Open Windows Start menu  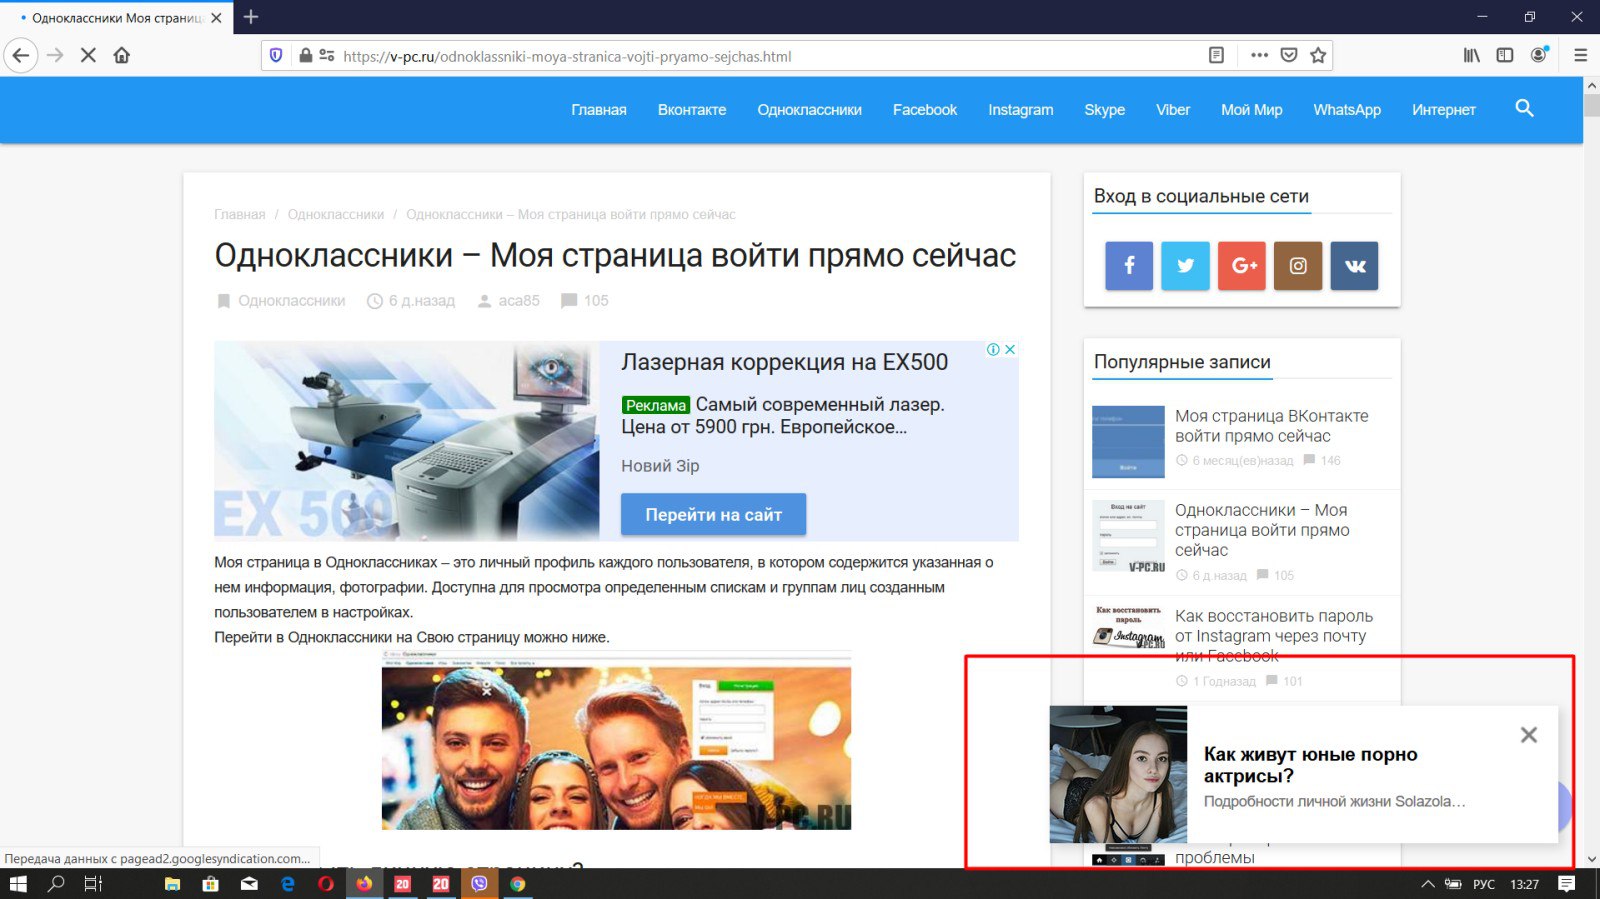coord(18,884)
